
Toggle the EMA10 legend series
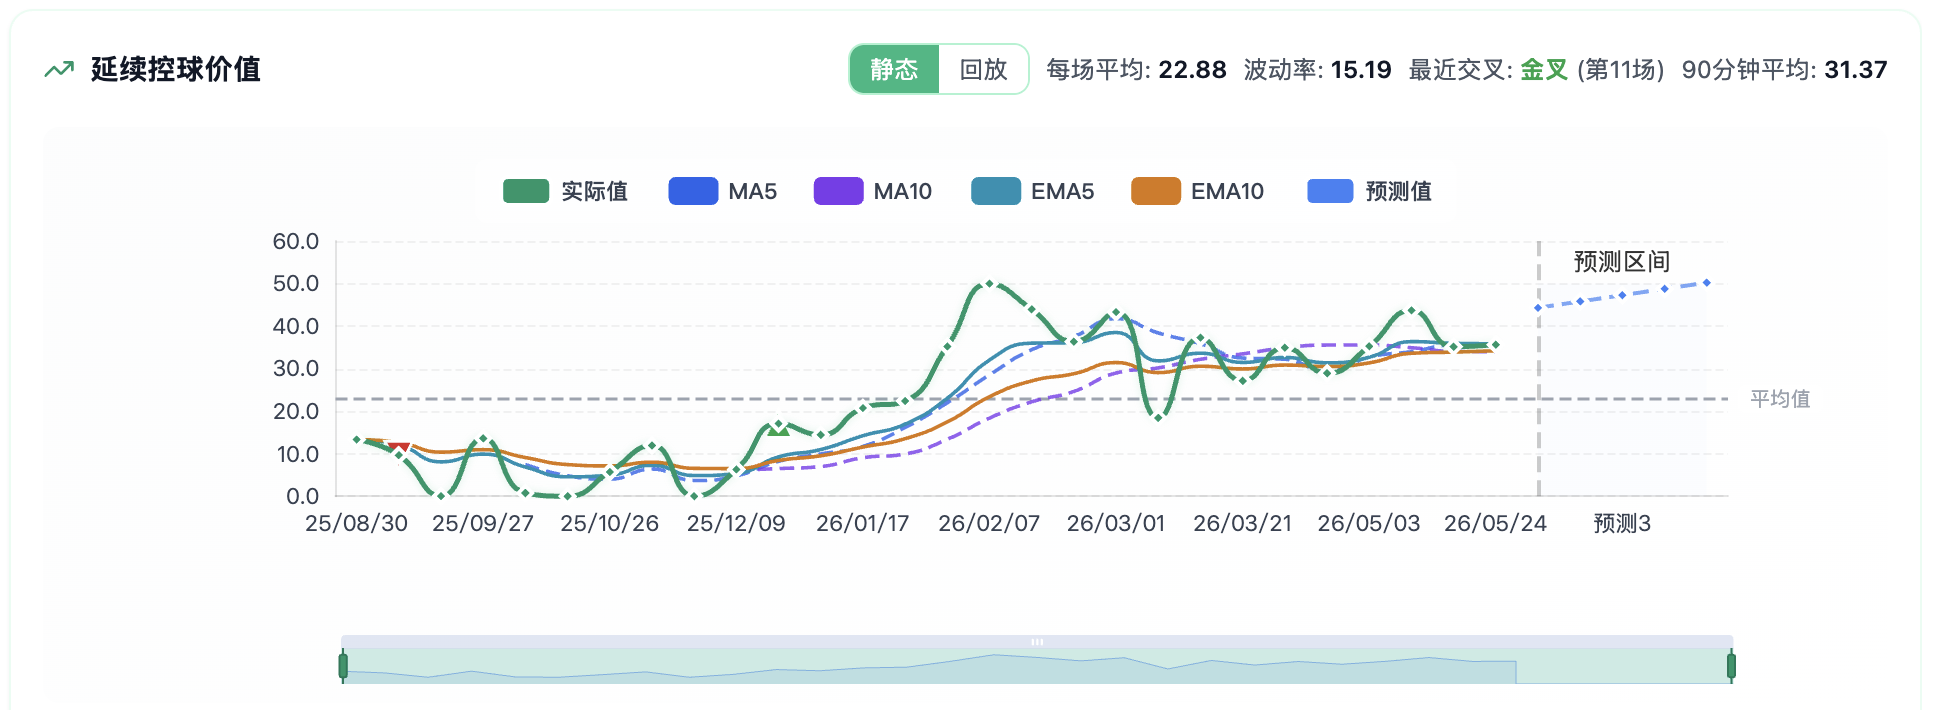pyautogui.click(x=1198, y=191)
